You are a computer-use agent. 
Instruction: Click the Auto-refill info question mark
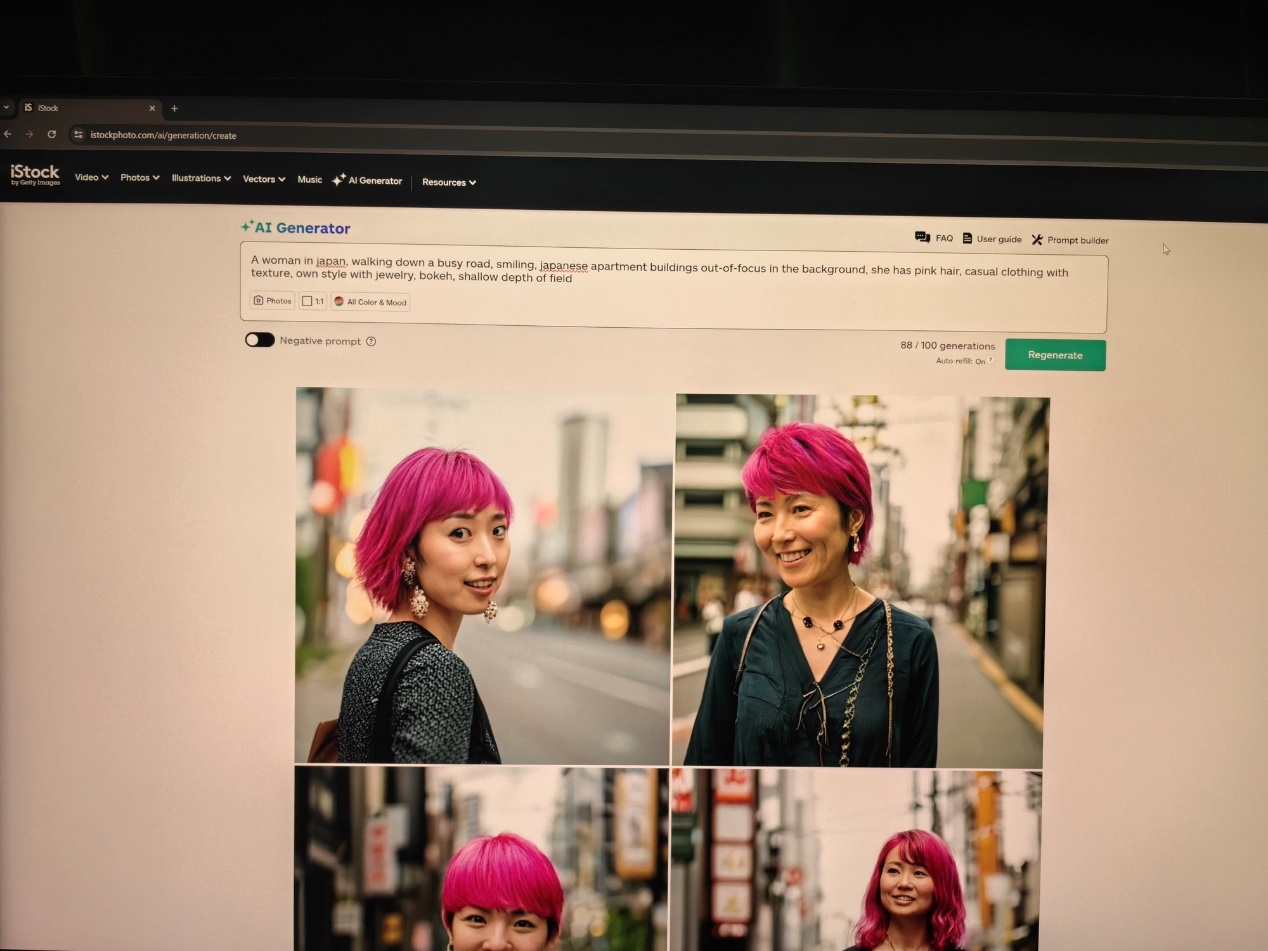click(991, 360)
